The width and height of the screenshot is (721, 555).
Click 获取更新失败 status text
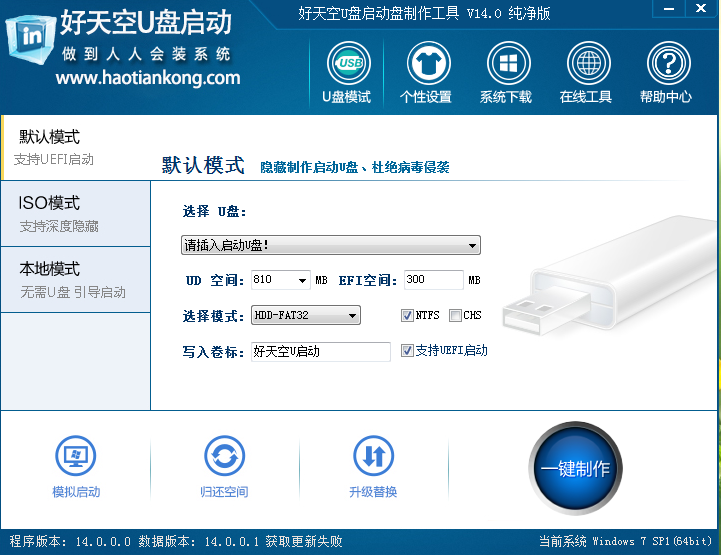304,541
